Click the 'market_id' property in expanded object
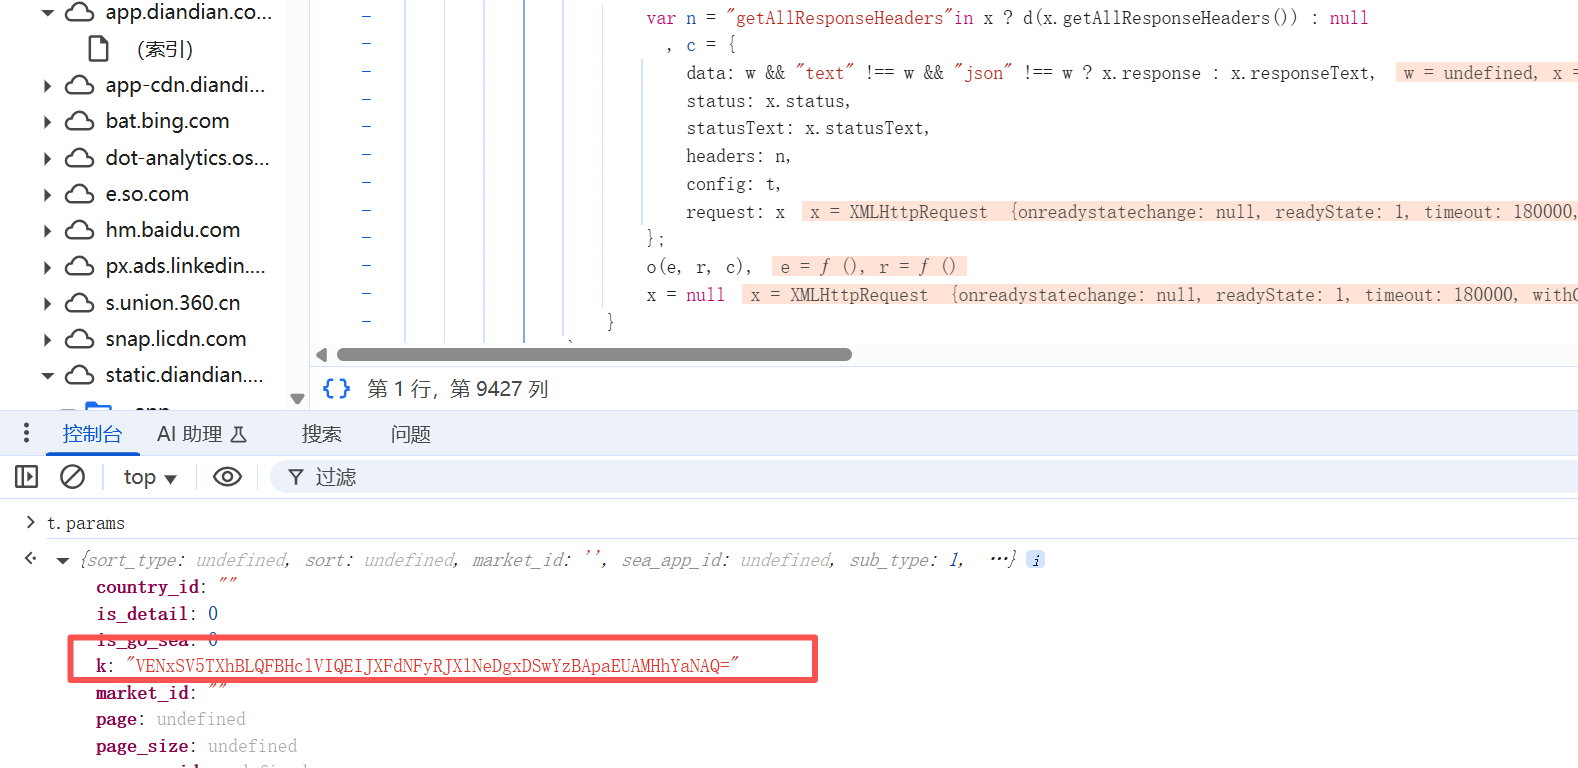The height and width of the screenshot is (768, 1578). point(141,693)
